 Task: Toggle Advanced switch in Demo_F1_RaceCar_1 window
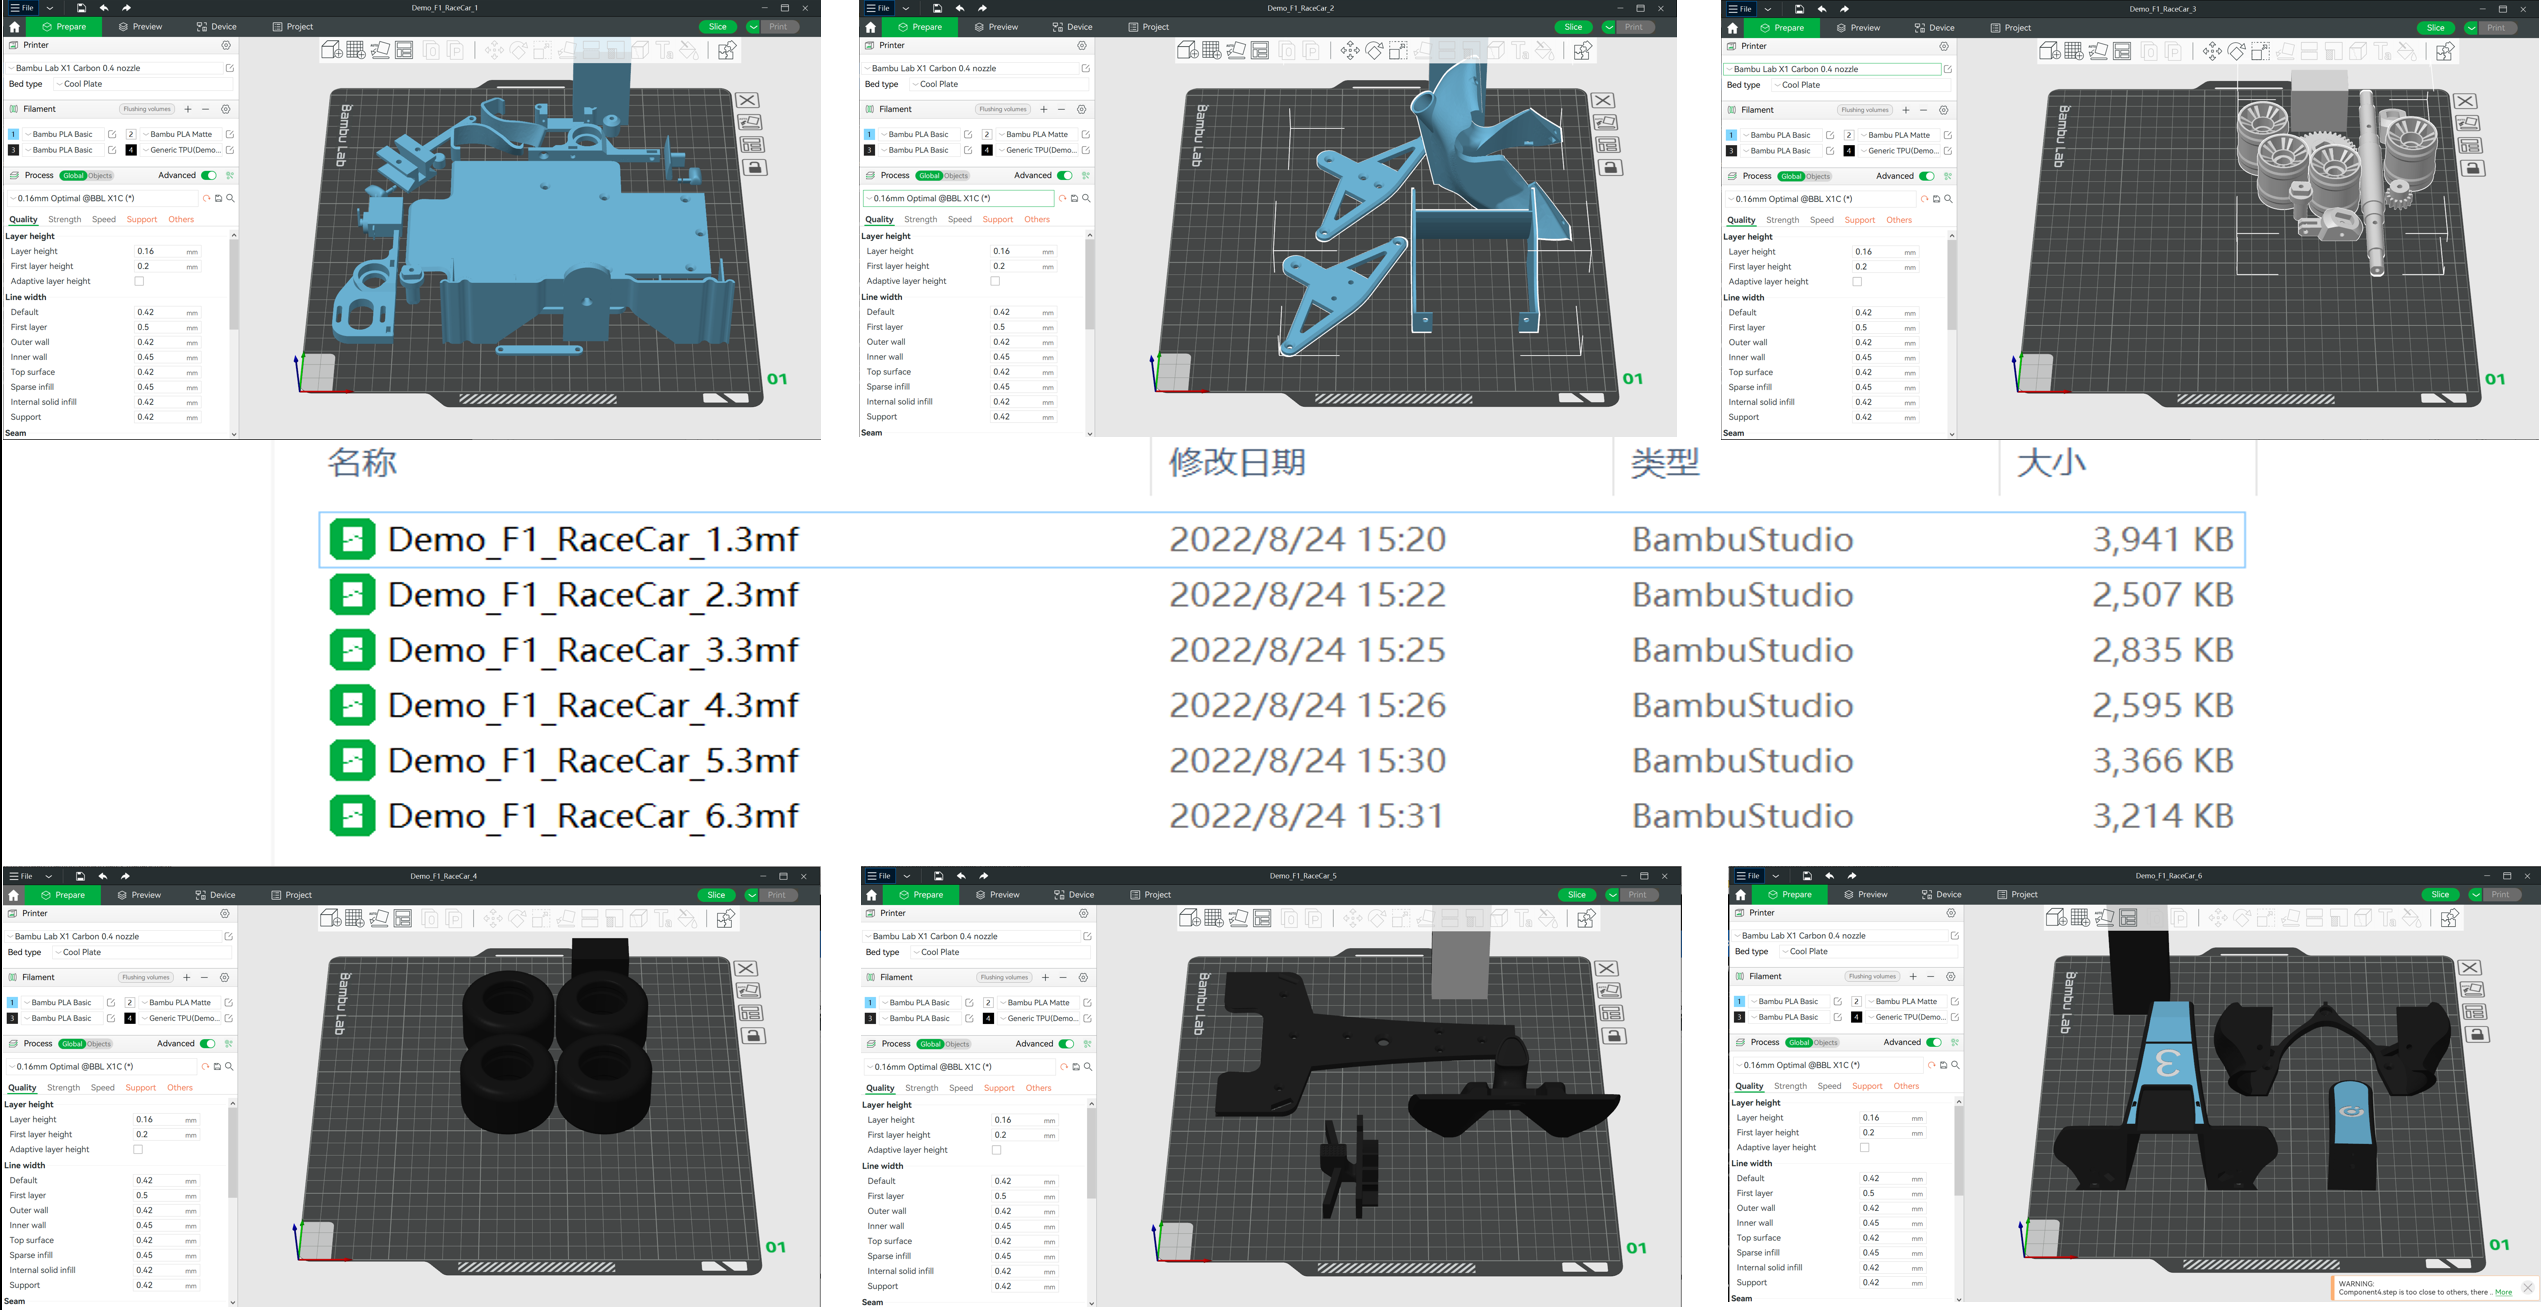[x=209, y=175]
